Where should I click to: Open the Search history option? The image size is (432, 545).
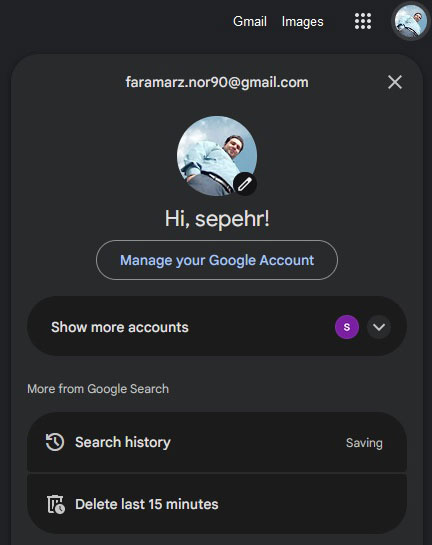pos(217,442)
